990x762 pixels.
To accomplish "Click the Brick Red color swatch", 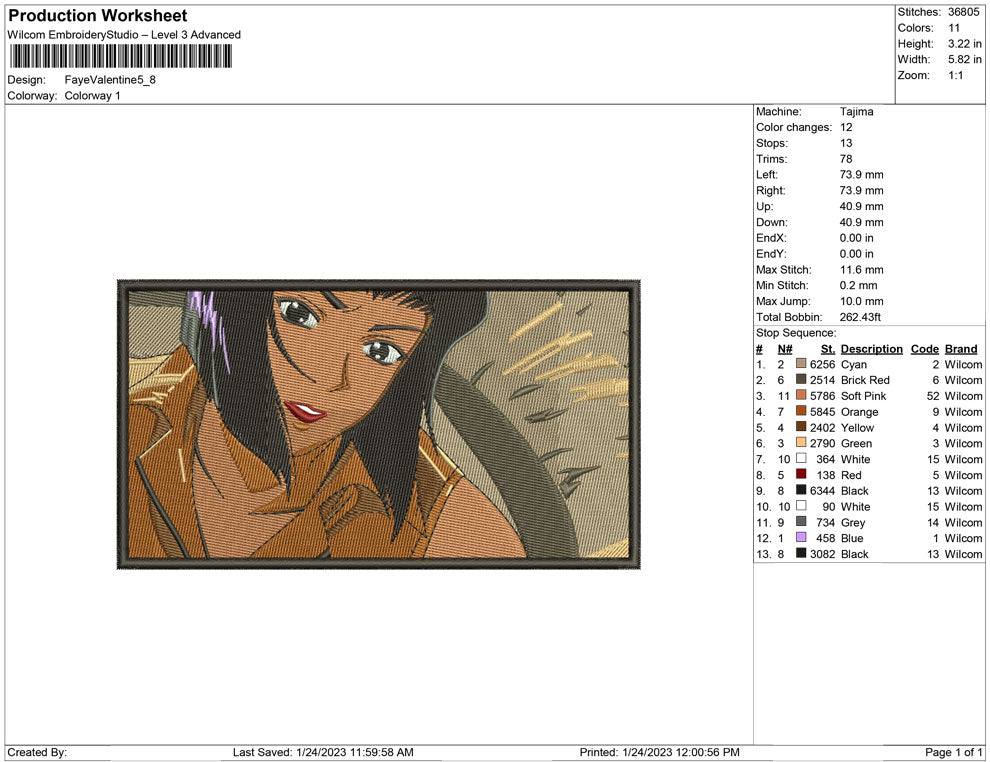I will coord(801,380).
